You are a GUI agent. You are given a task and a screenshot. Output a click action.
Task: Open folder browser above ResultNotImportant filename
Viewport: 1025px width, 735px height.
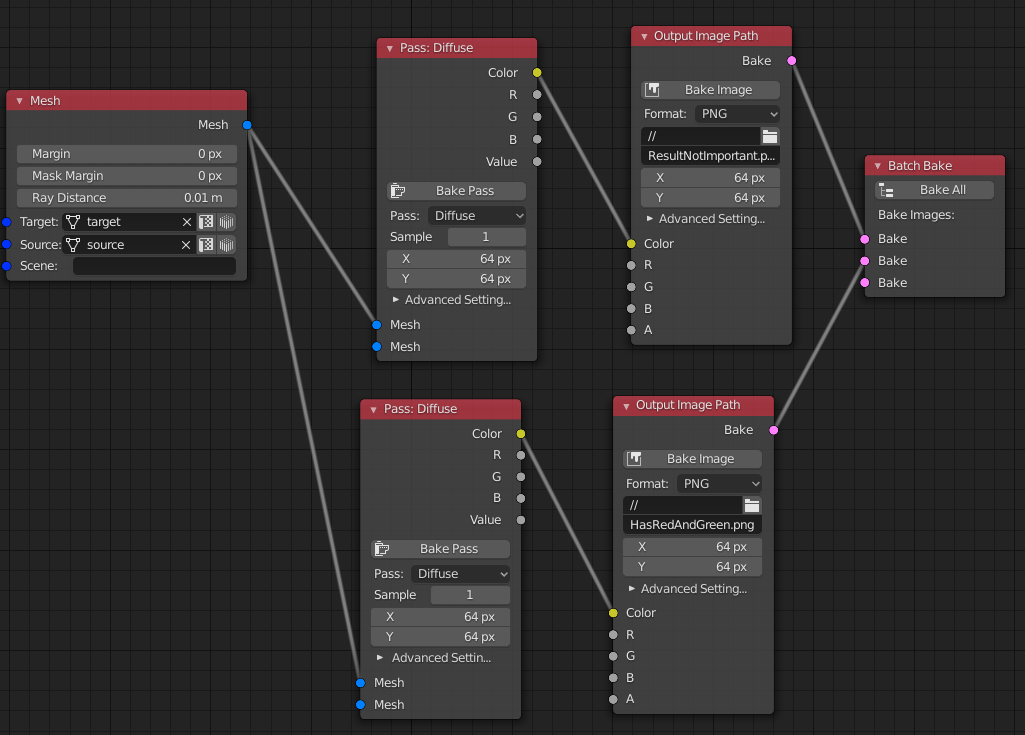770,136
